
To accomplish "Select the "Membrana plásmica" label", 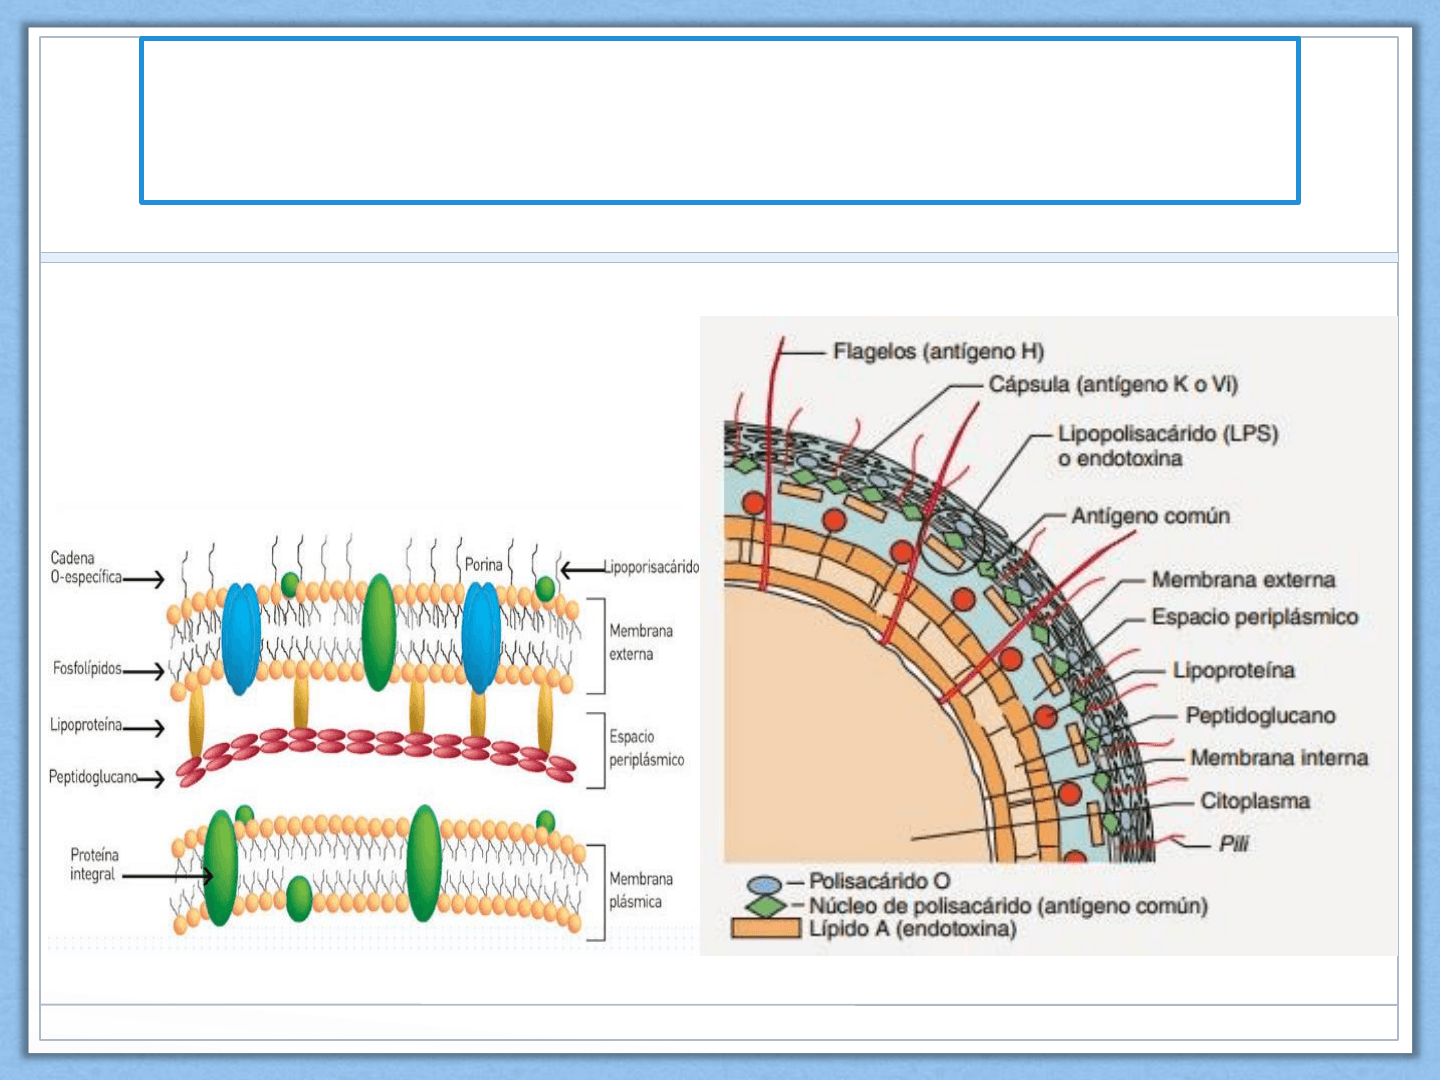I will pyautogui.click(x=641, y=890).
